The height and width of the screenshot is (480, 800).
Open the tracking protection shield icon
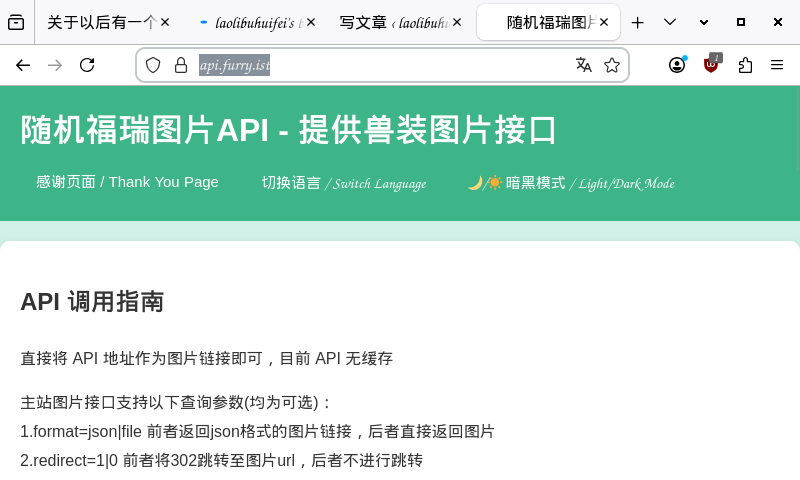(x=153, y=65)
